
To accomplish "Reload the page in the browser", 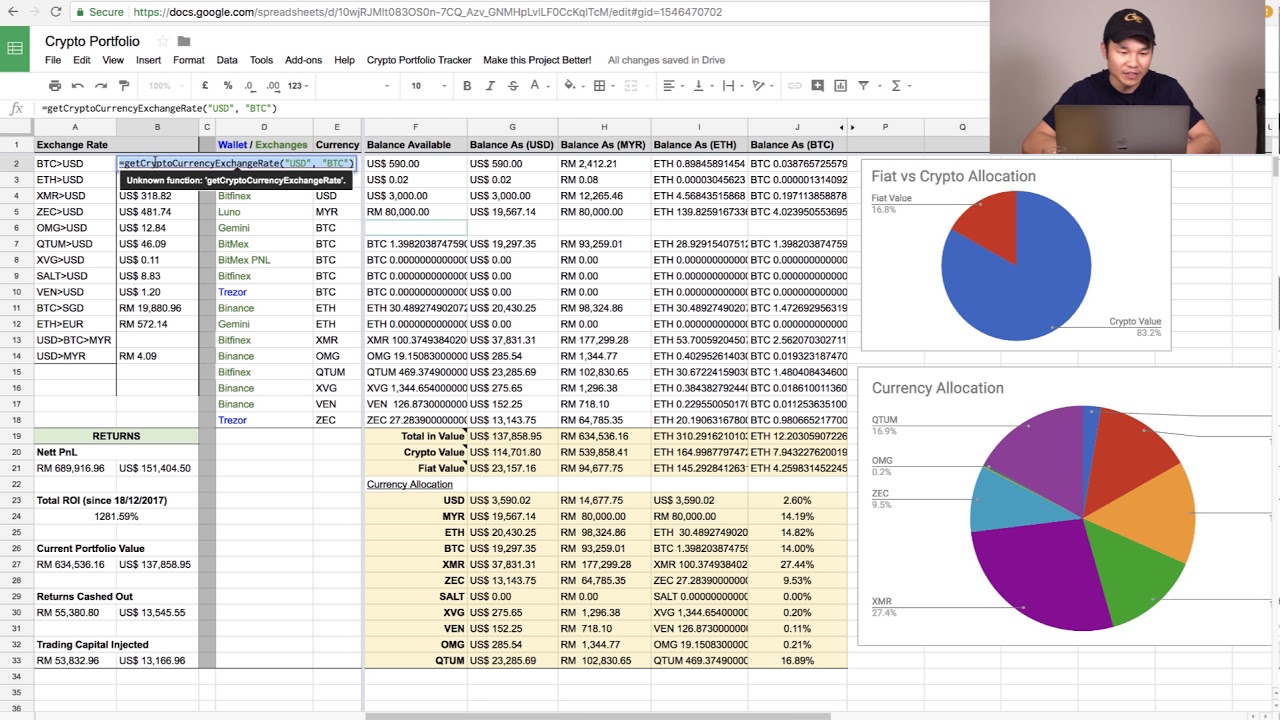I will pos(55,12).
